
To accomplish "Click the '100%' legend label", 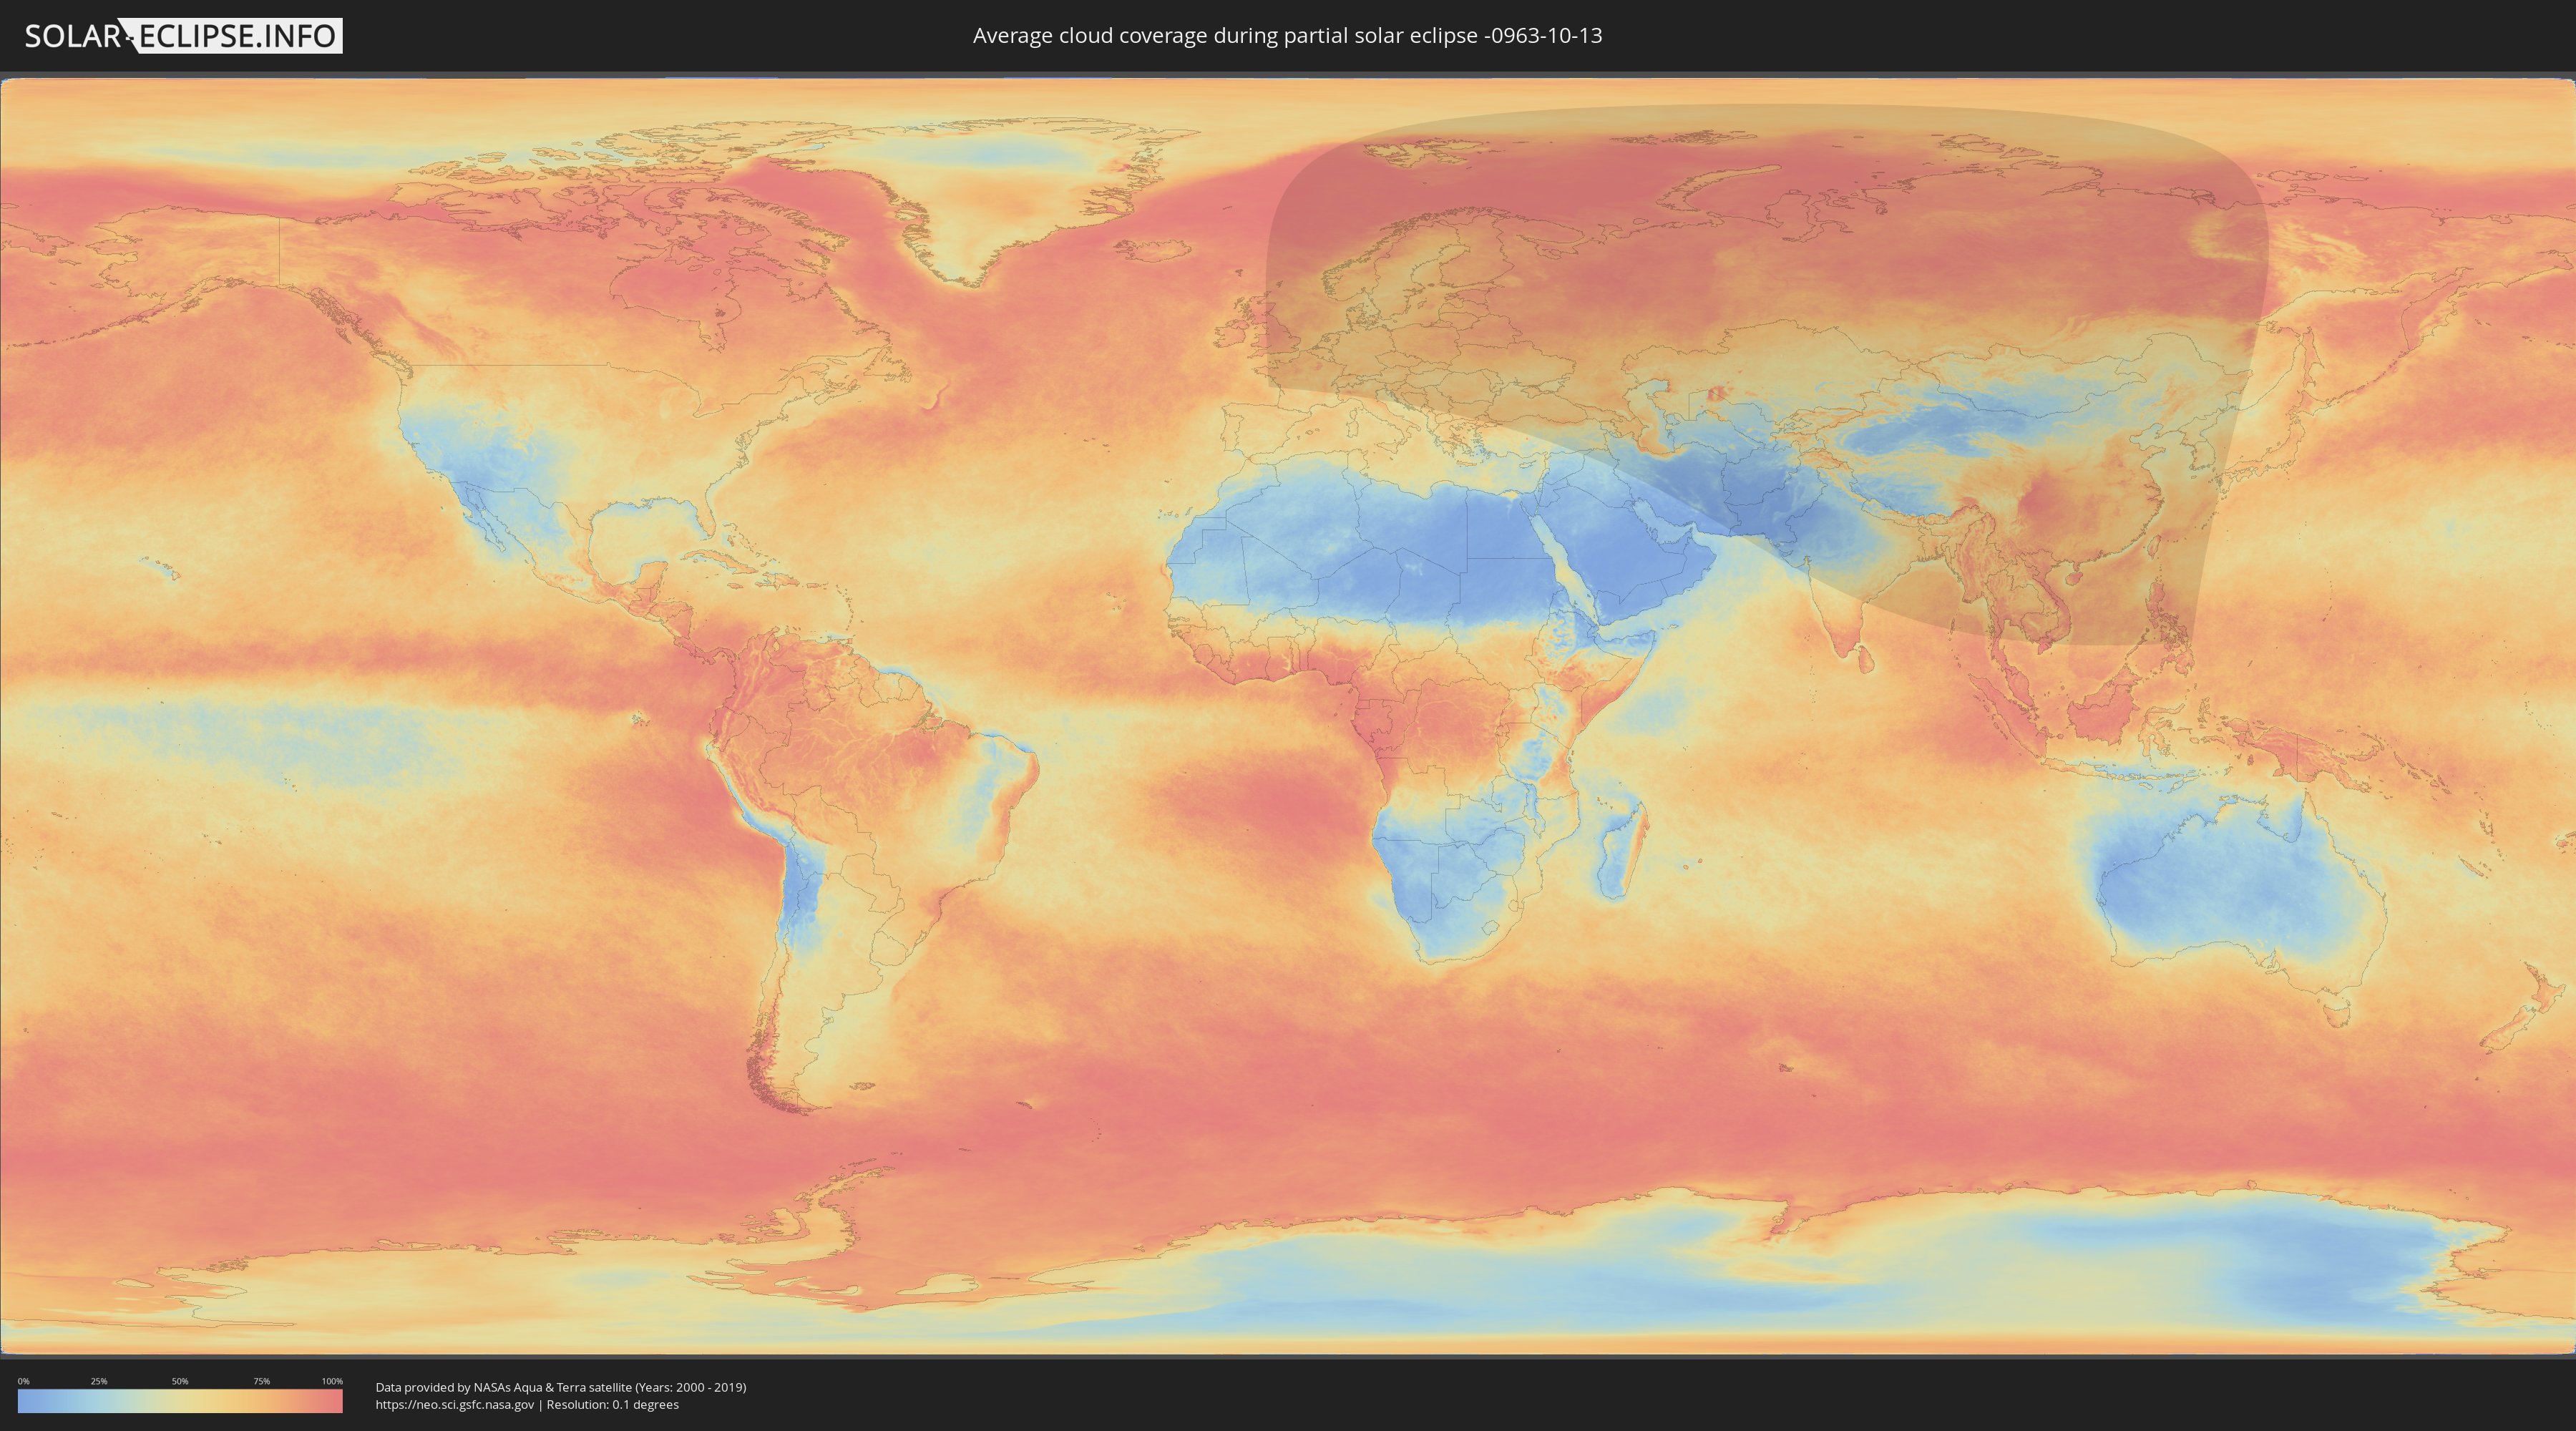I will (332, 1381).
